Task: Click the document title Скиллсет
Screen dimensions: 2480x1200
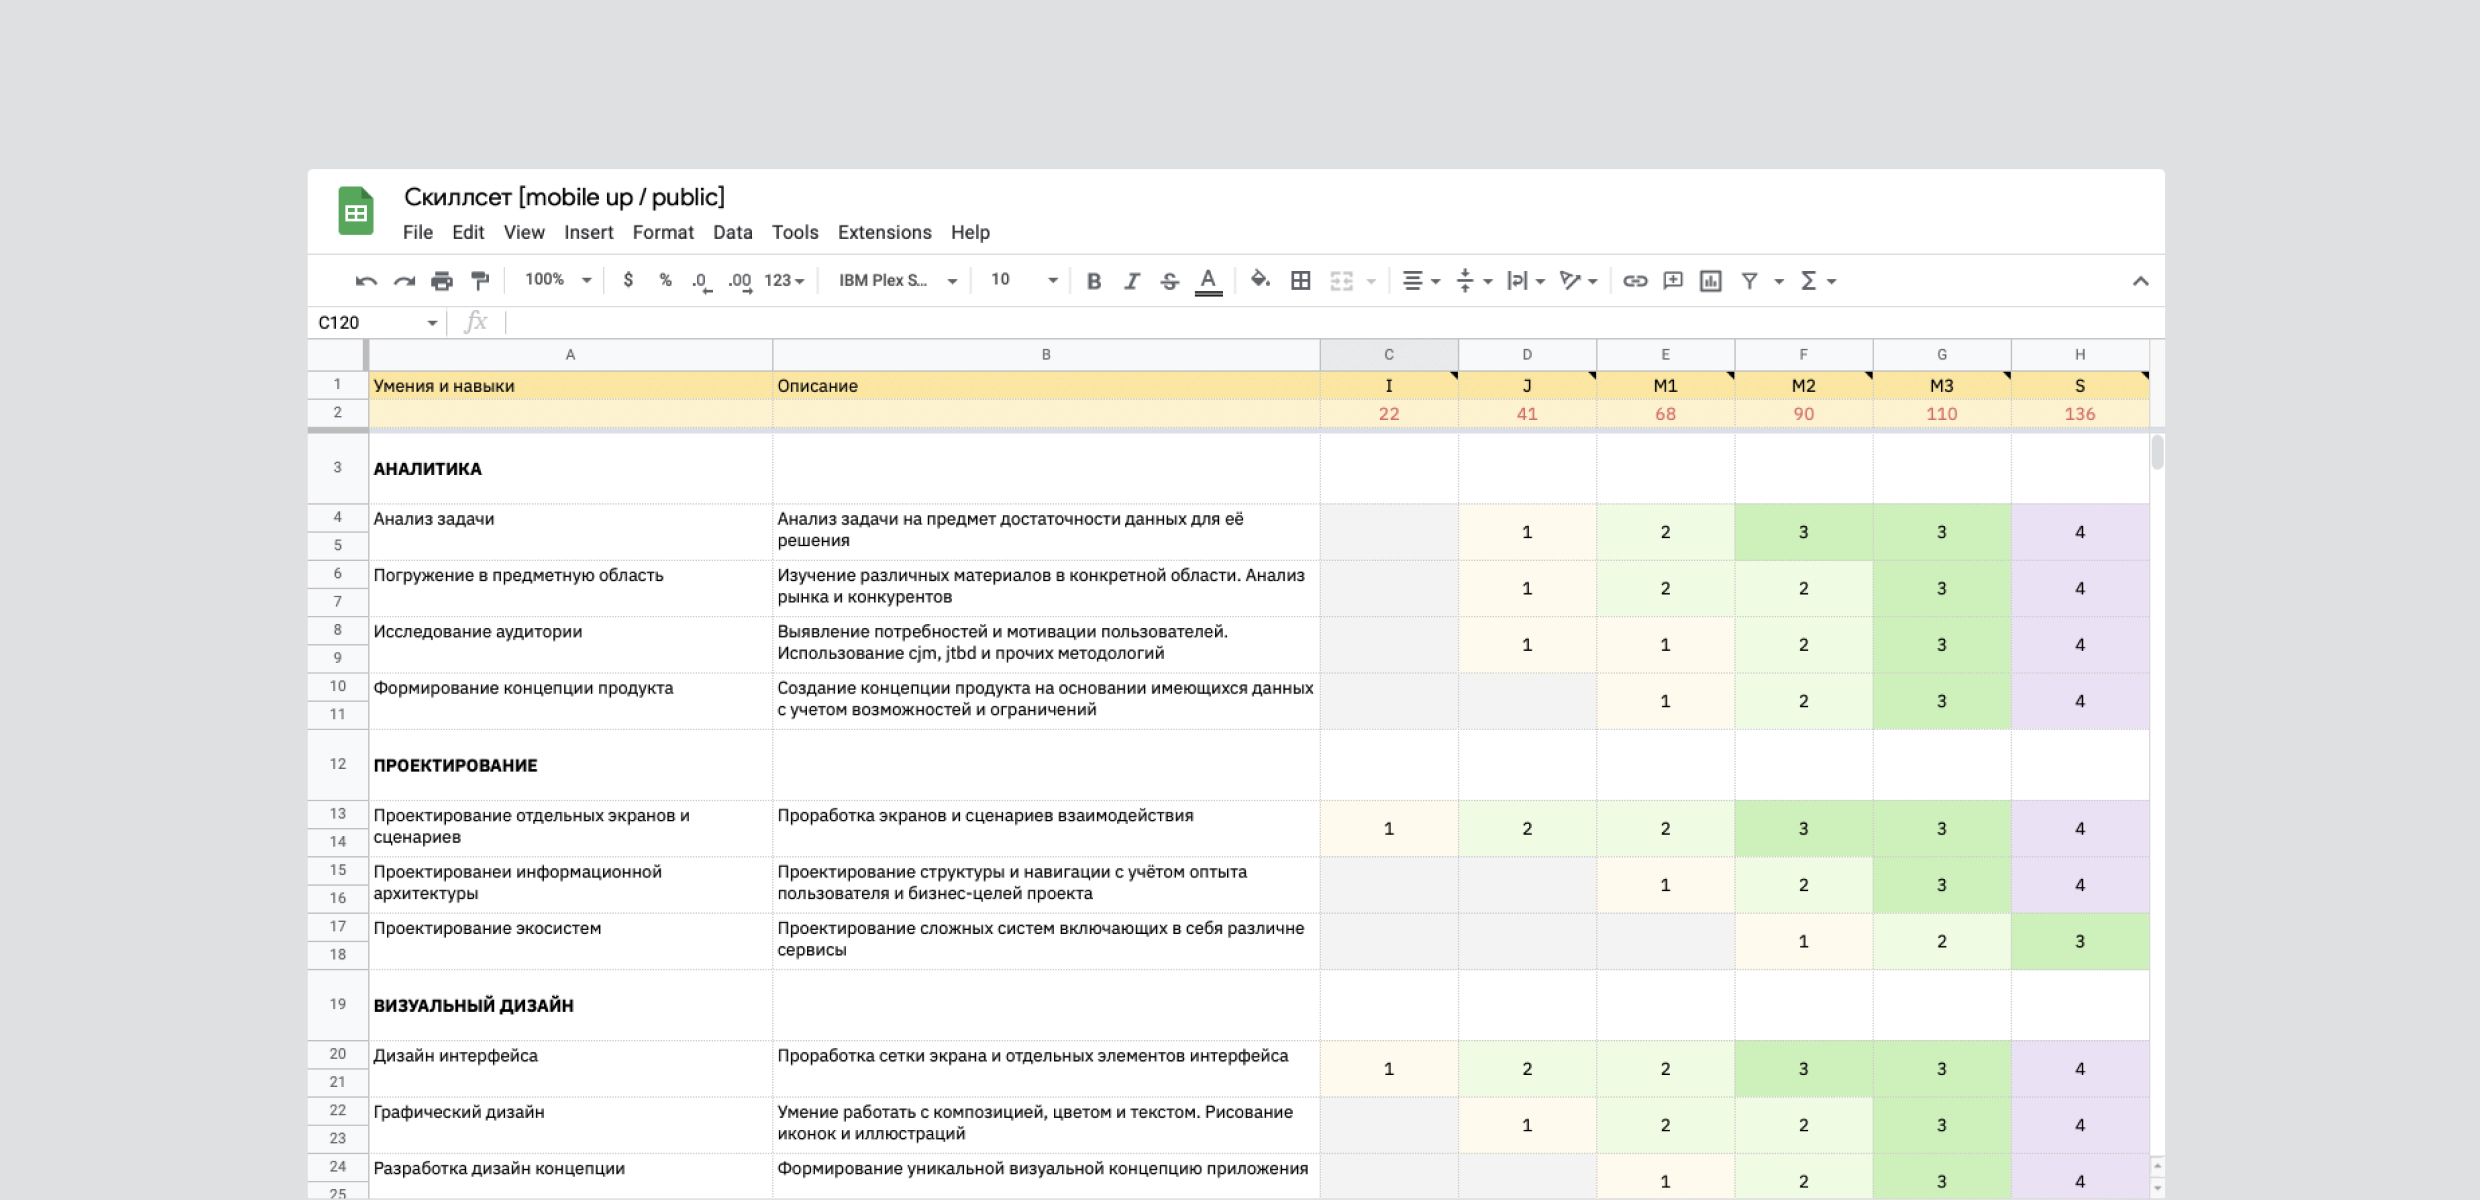Action: pyautogui.click(x=564, y=197)
